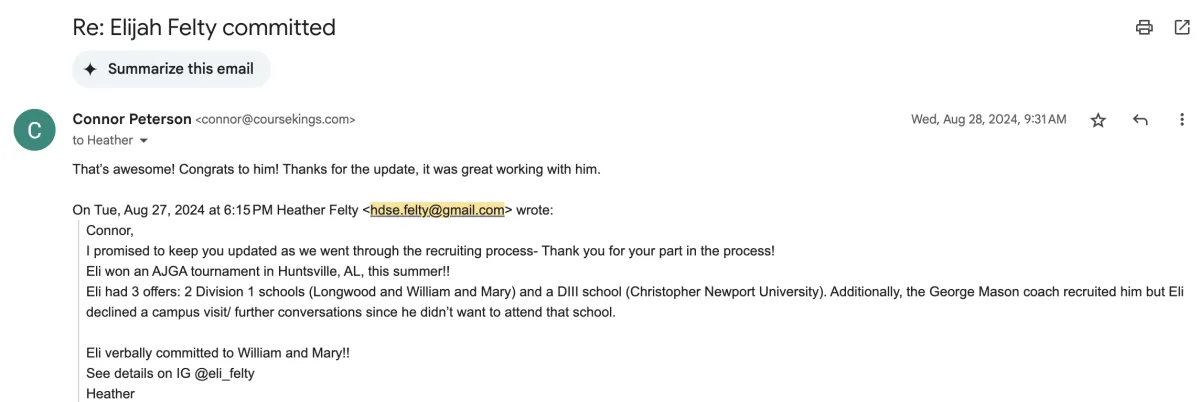Summarize this email
The height and width of the screenshot is (402, 1200).
click(x=171, y=69)
